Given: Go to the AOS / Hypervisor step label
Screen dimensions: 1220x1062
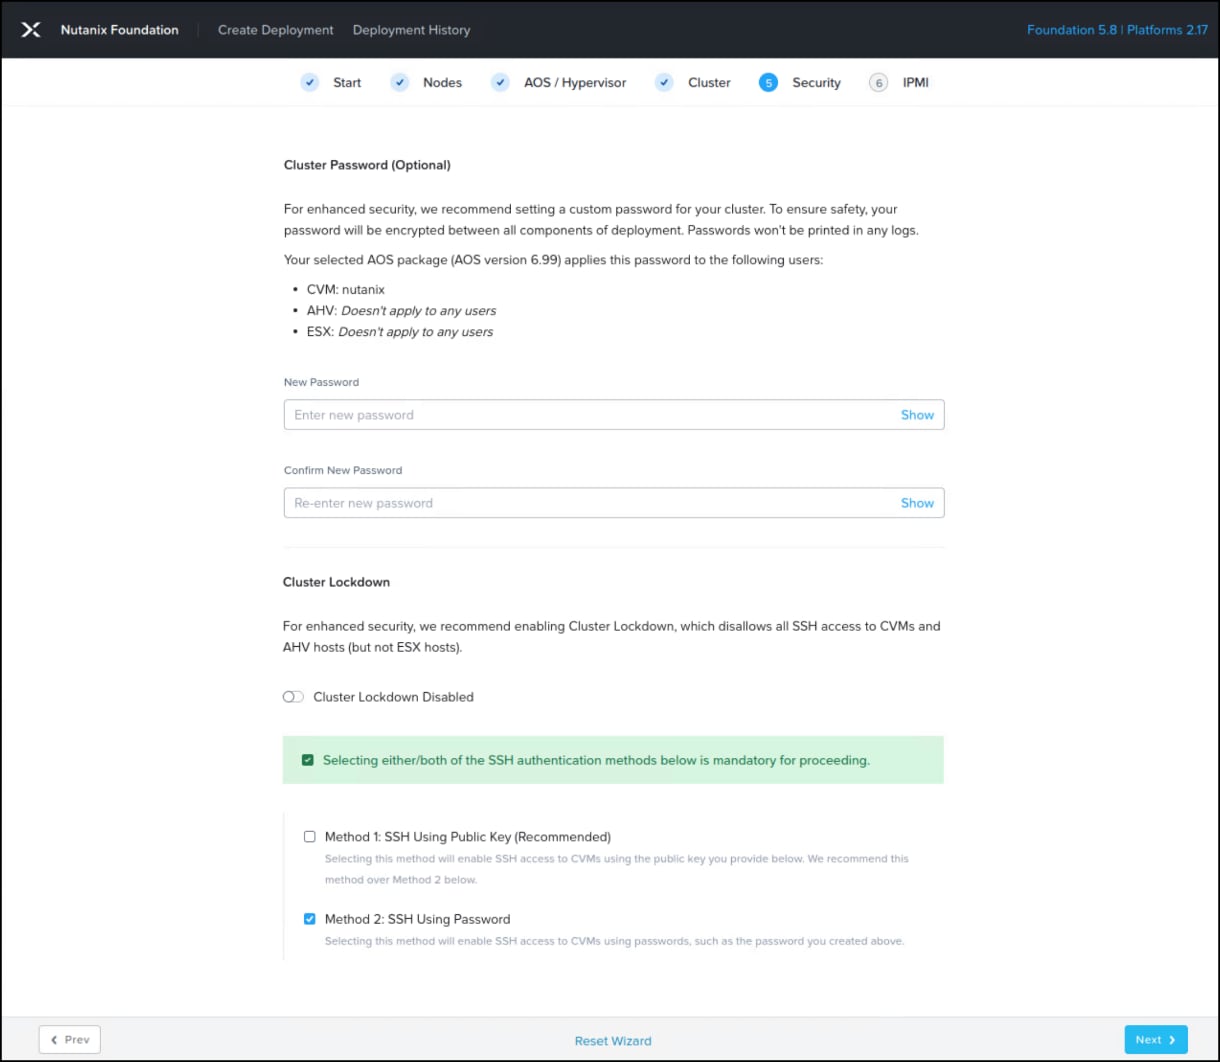Looking at the screenshot, I should [x=575, y=83].
